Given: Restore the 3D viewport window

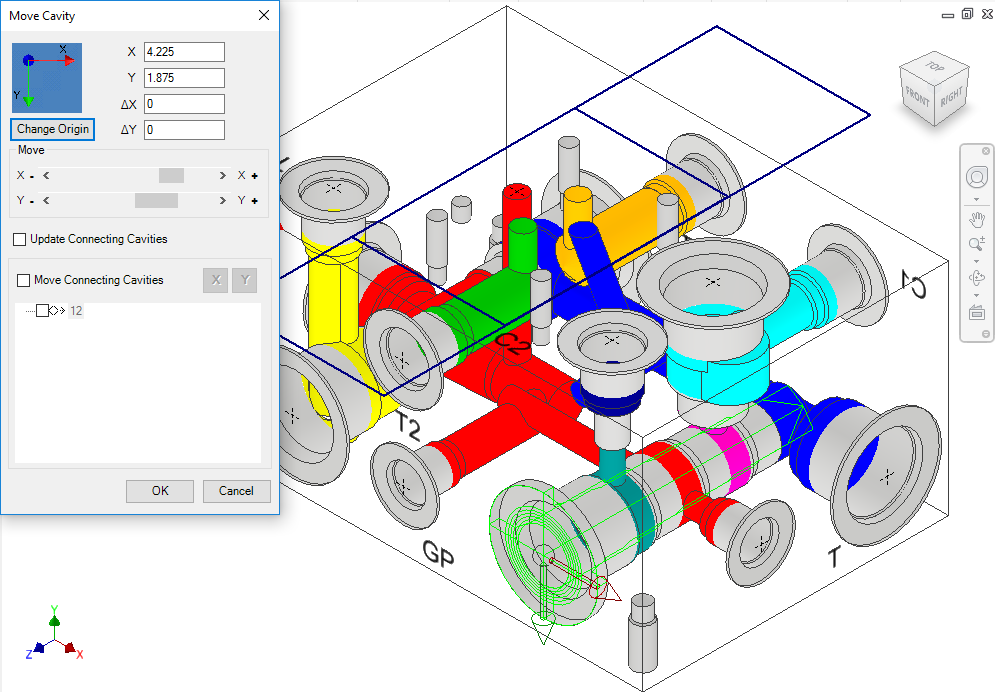Looking at the screenshot, I should (x=967, y=14).
